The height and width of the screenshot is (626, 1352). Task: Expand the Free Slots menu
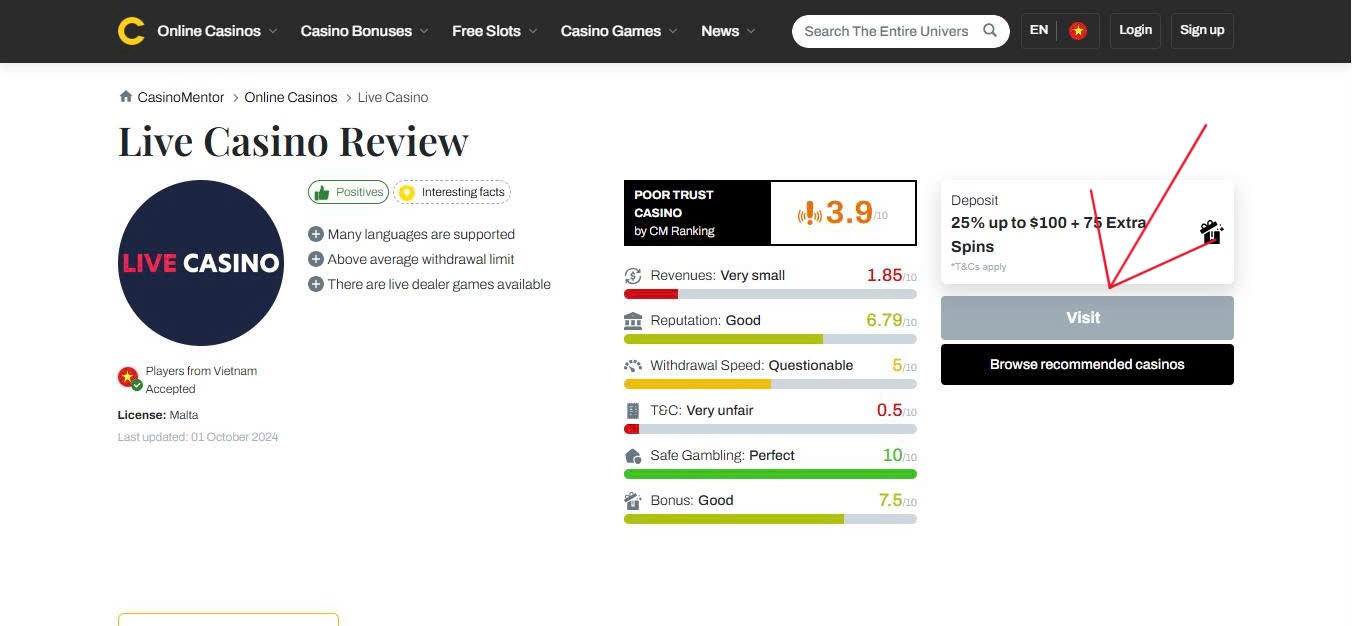[494, 31]
